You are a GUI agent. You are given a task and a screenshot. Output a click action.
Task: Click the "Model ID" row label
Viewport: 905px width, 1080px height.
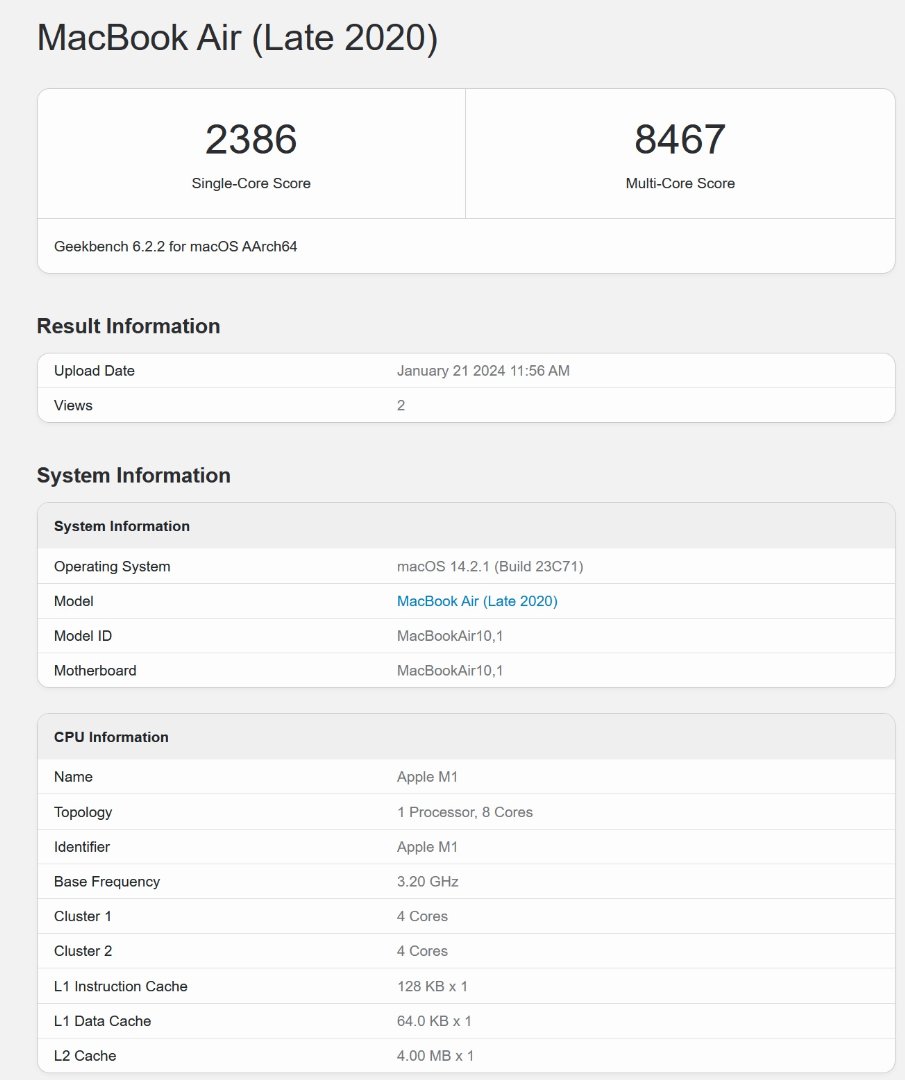pos(83,636)
